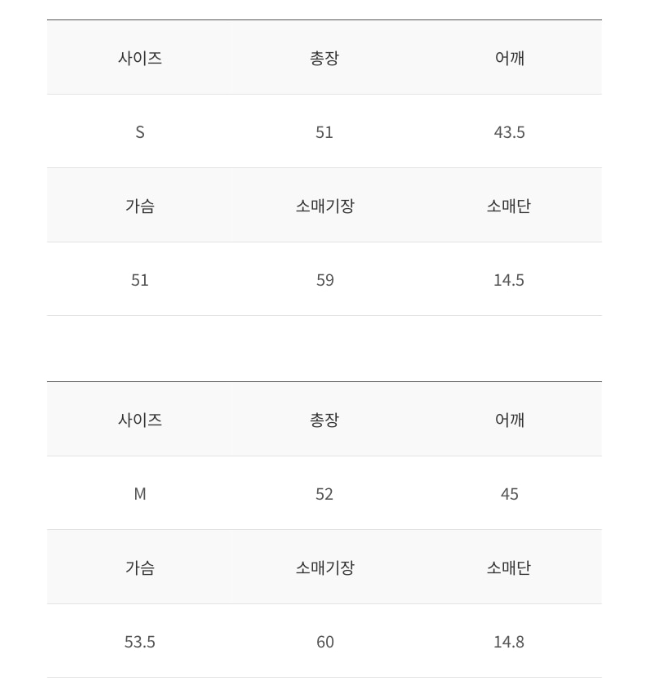Click the 51 under 총장 header
The height and width of the screenshot is (684, 650).
(x=325, y=132)
